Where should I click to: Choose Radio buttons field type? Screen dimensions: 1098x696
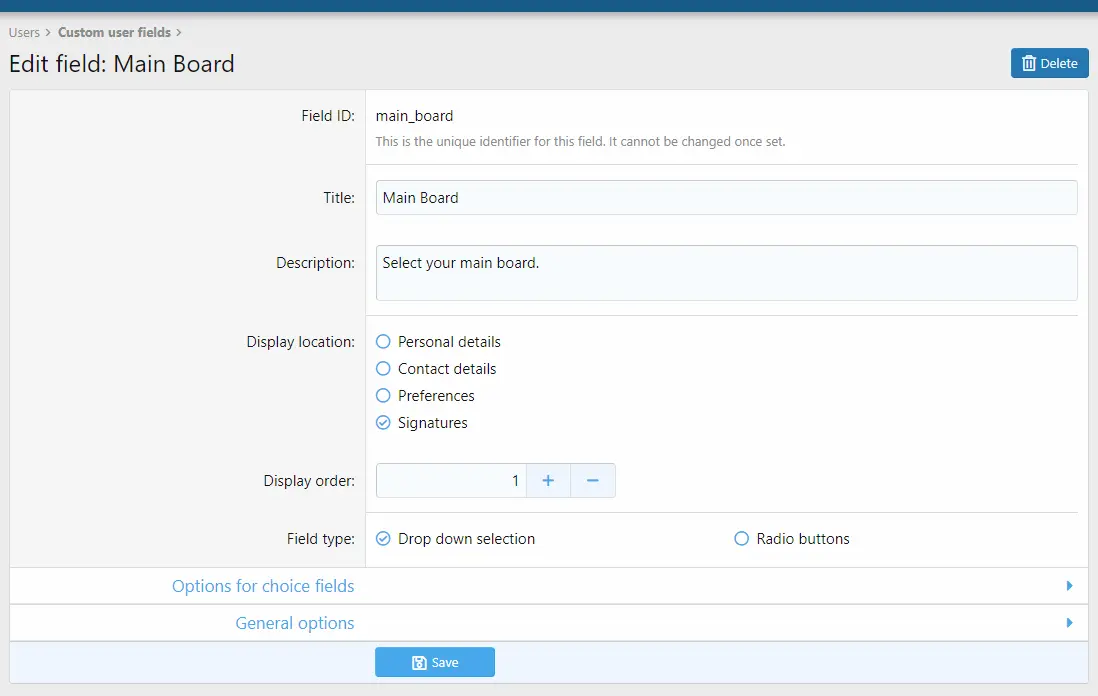coord(742,538)
